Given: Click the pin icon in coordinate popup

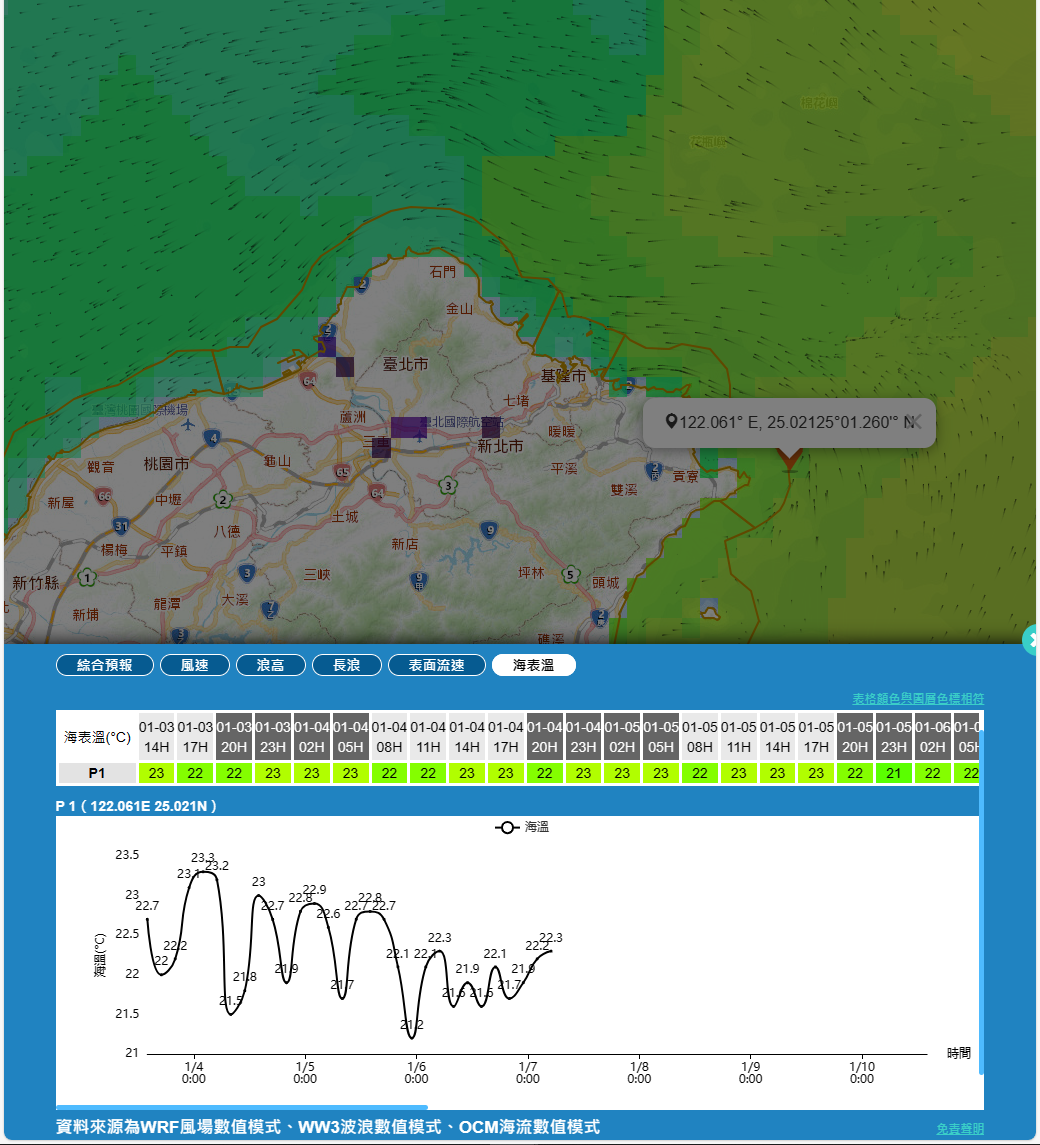Looking at the screenshot, I should [x=671, y=422].
